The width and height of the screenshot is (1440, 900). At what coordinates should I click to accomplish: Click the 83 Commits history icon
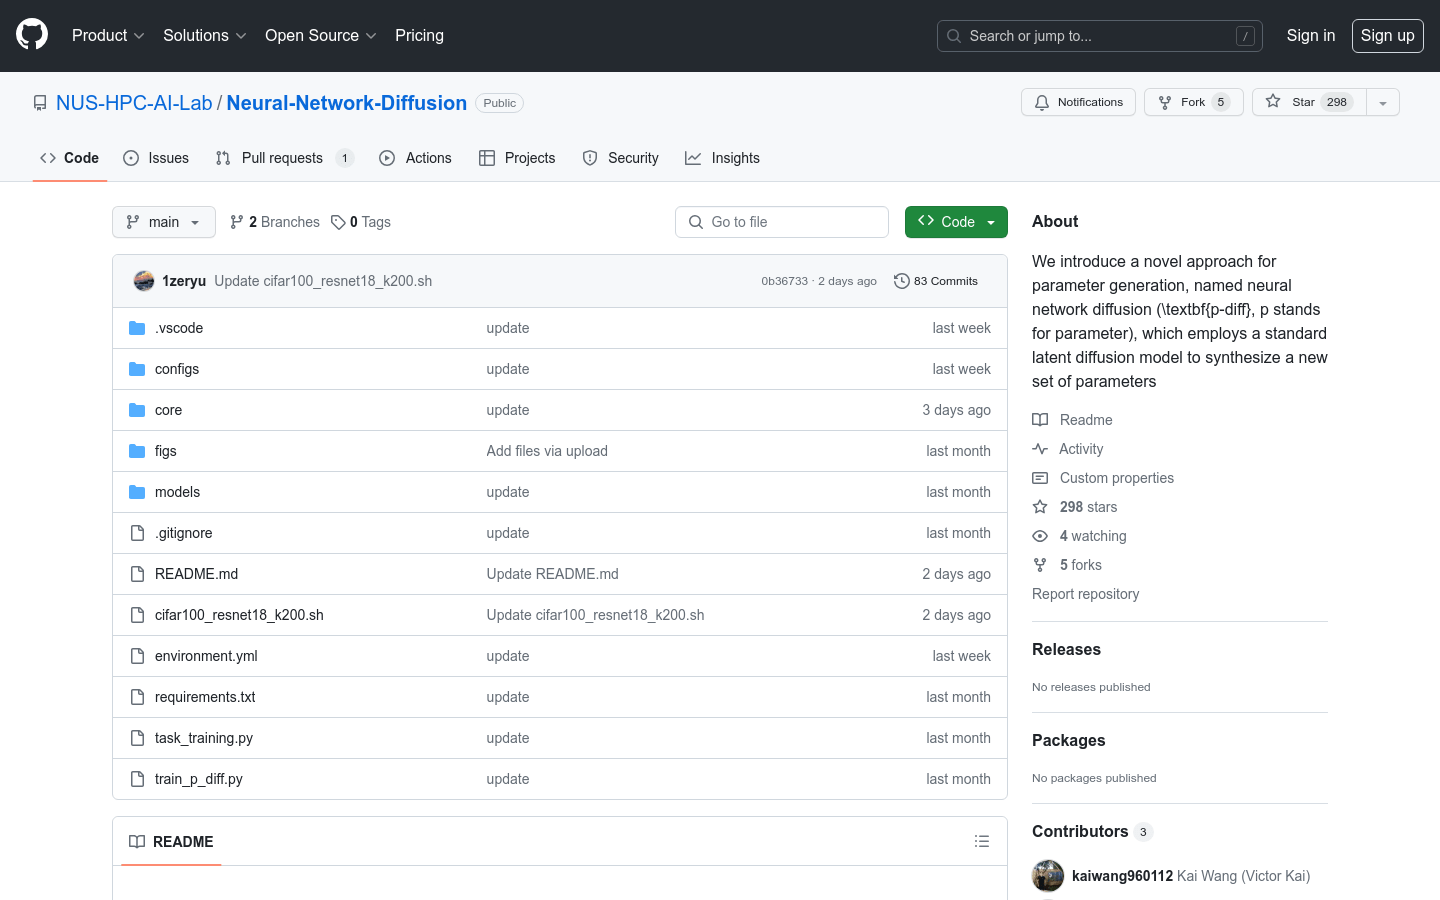tap(901, 281)
